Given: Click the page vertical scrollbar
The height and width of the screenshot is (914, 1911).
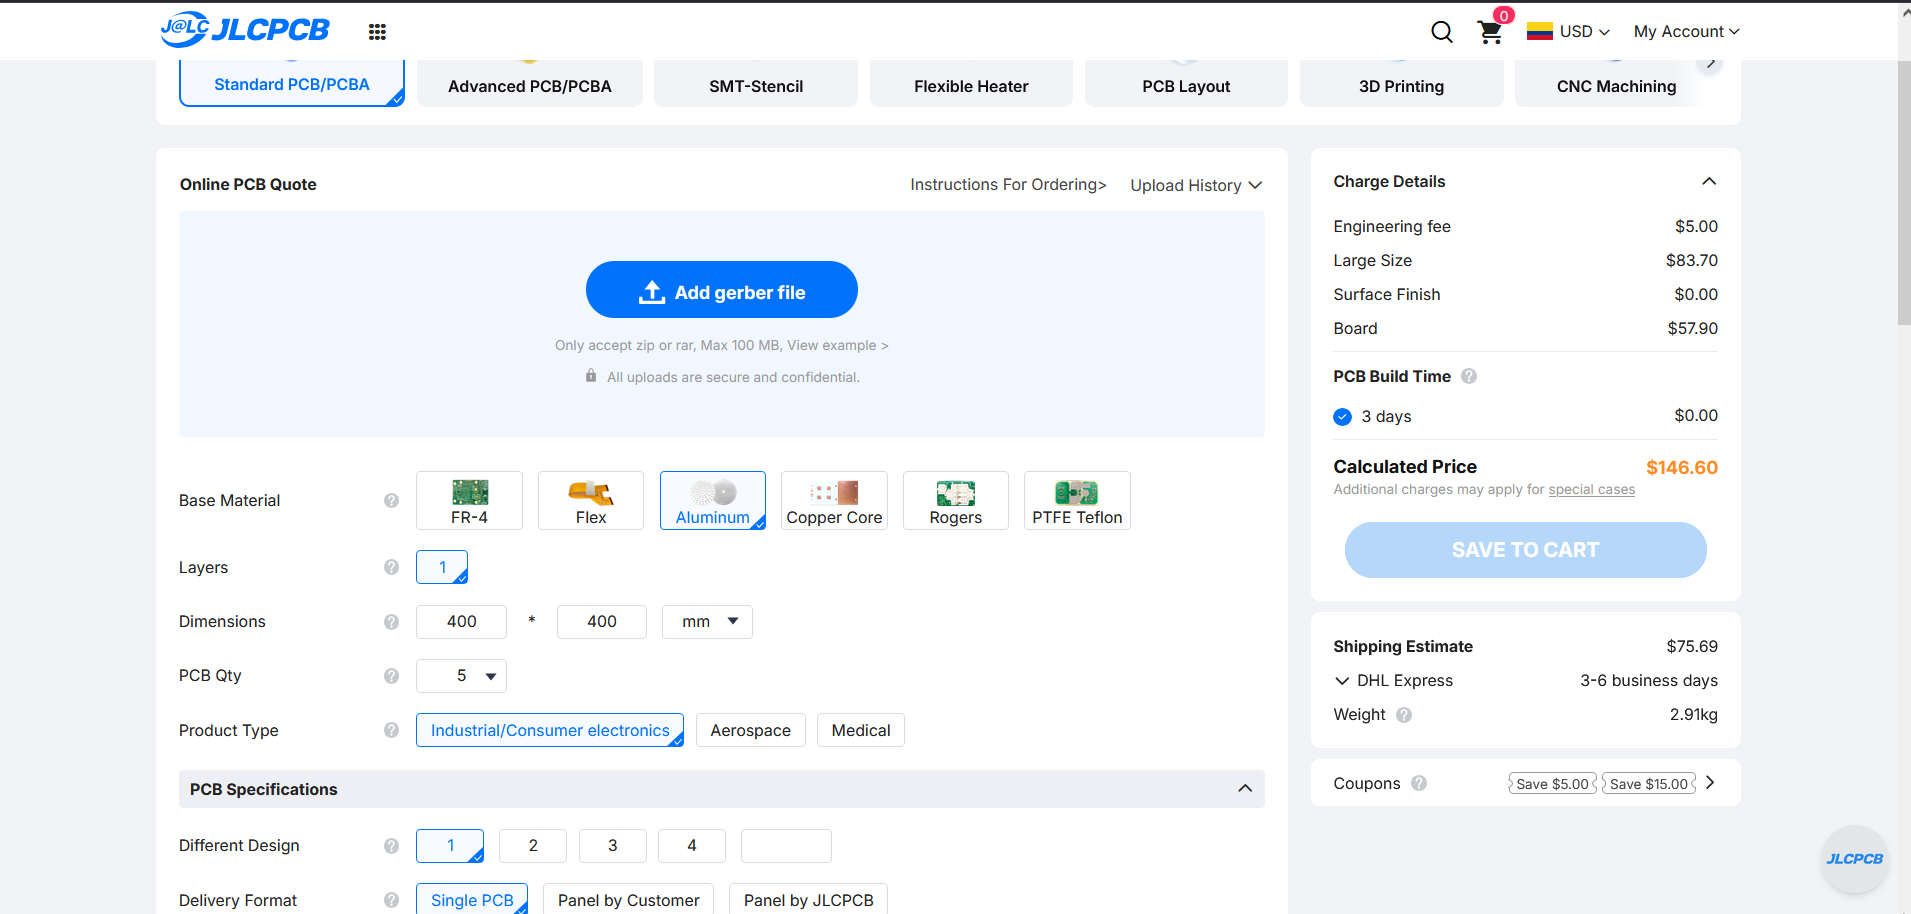Looking at the screenshot, I should coord(1904,200).
